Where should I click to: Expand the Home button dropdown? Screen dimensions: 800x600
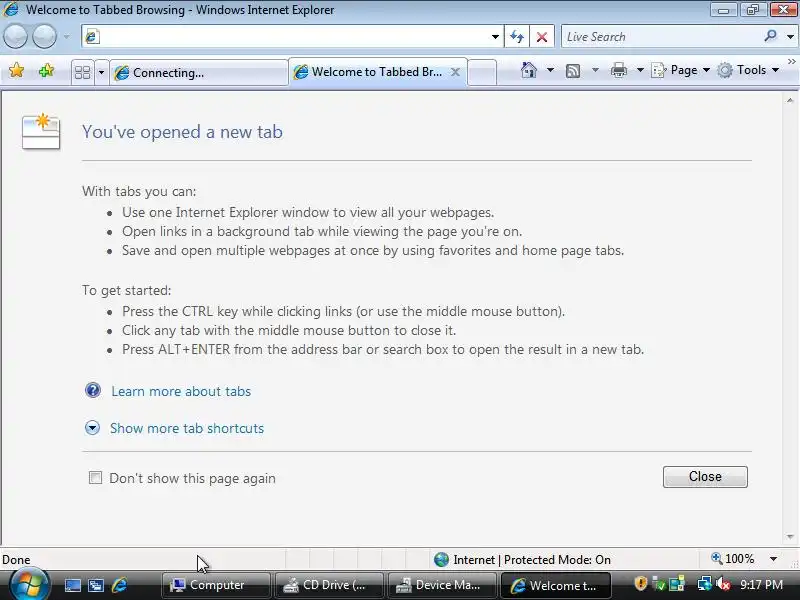[x=550, y=70]
